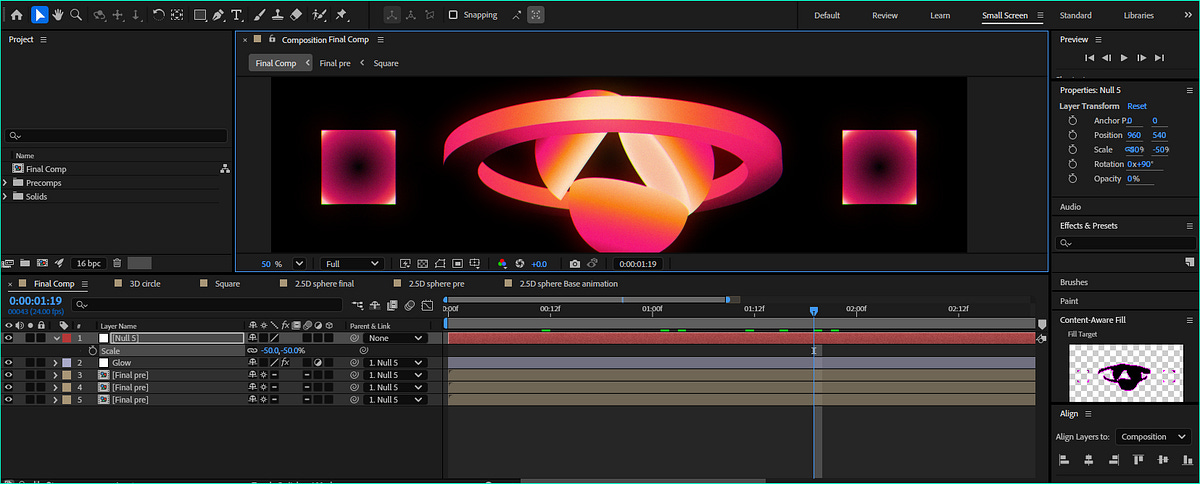
Task: Switch to the 3D circle timeline tab
Action: [144, 284]
